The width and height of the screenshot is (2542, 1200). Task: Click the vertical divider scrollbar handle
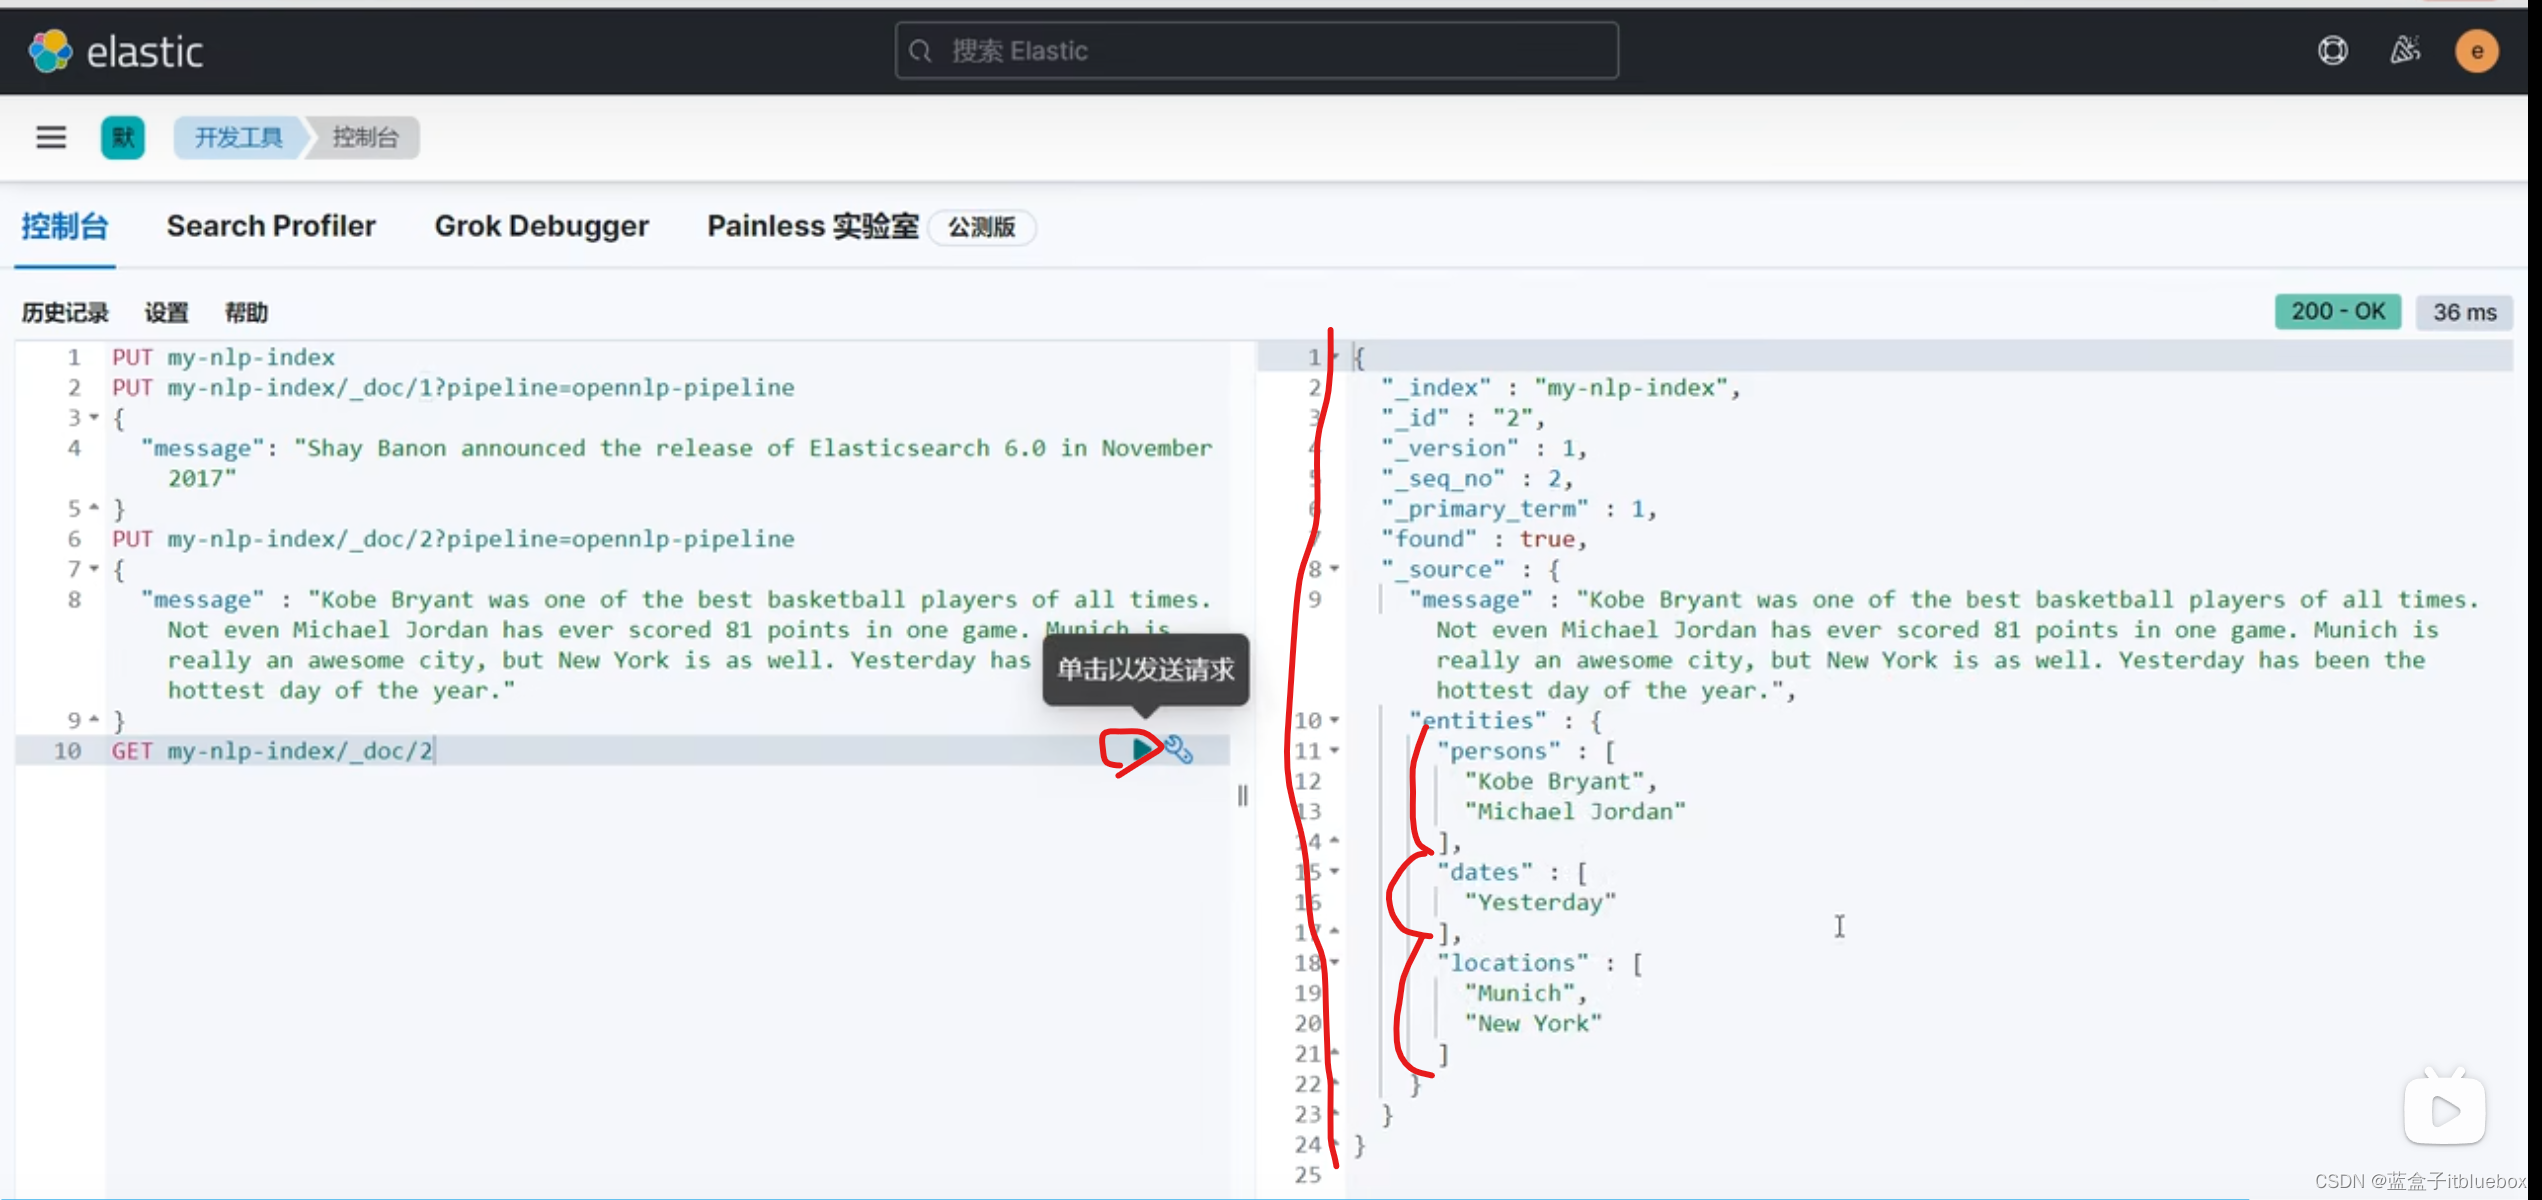(1243, 795)
